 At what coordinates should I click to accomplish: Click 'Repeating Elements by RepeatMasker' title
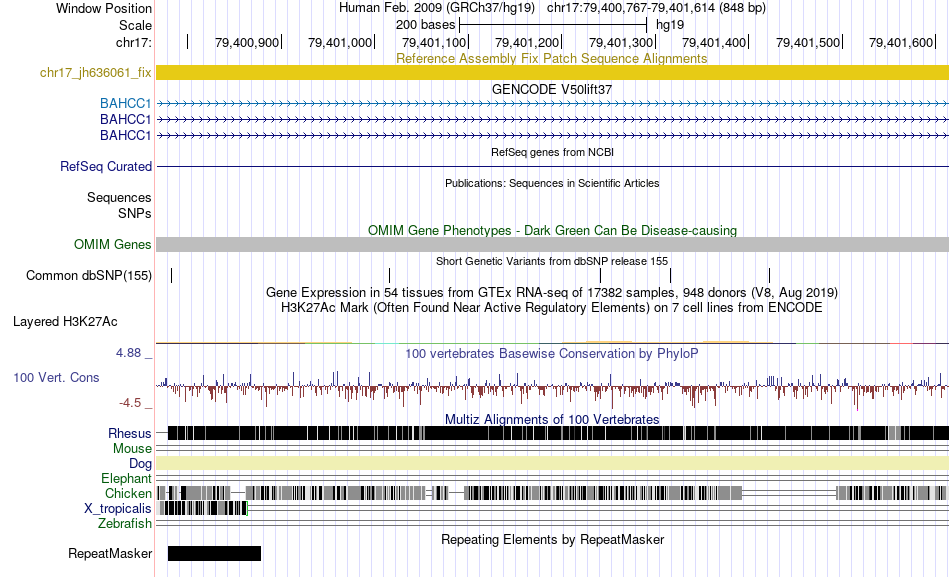tap(553, 539)
